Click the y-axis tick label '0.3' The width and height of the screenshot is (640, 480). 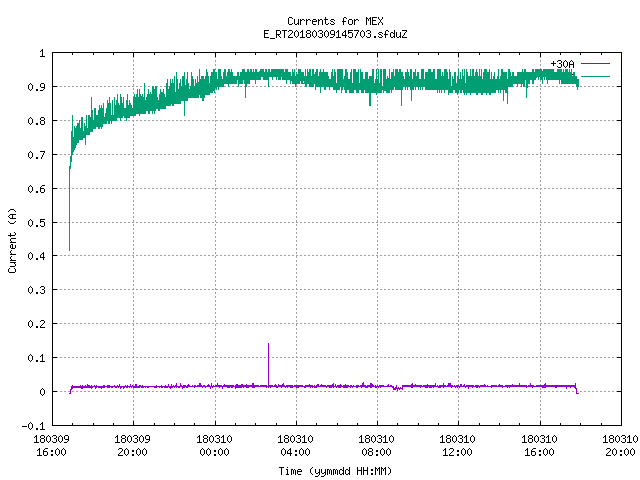tap(36, 290)
